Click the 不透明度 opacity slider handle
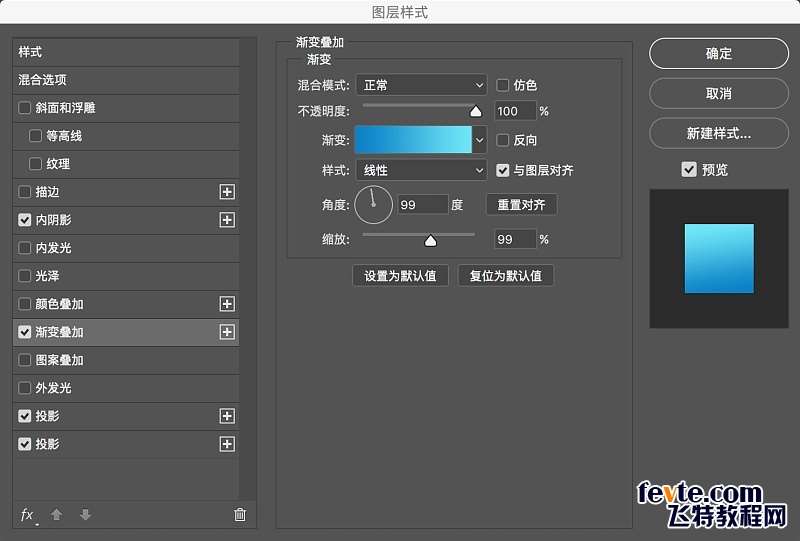Viewport: 800px width, 541px height. click(476, 111)
